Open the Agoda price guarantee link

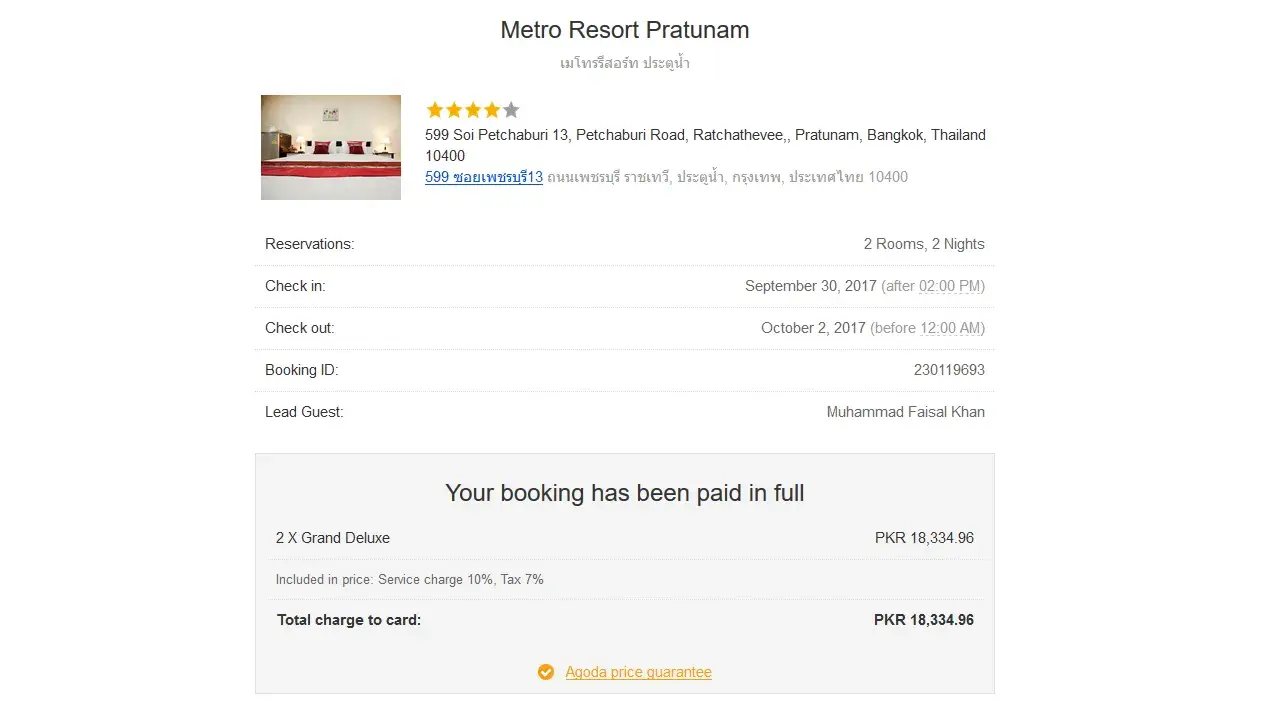click(x=638, y=672)
